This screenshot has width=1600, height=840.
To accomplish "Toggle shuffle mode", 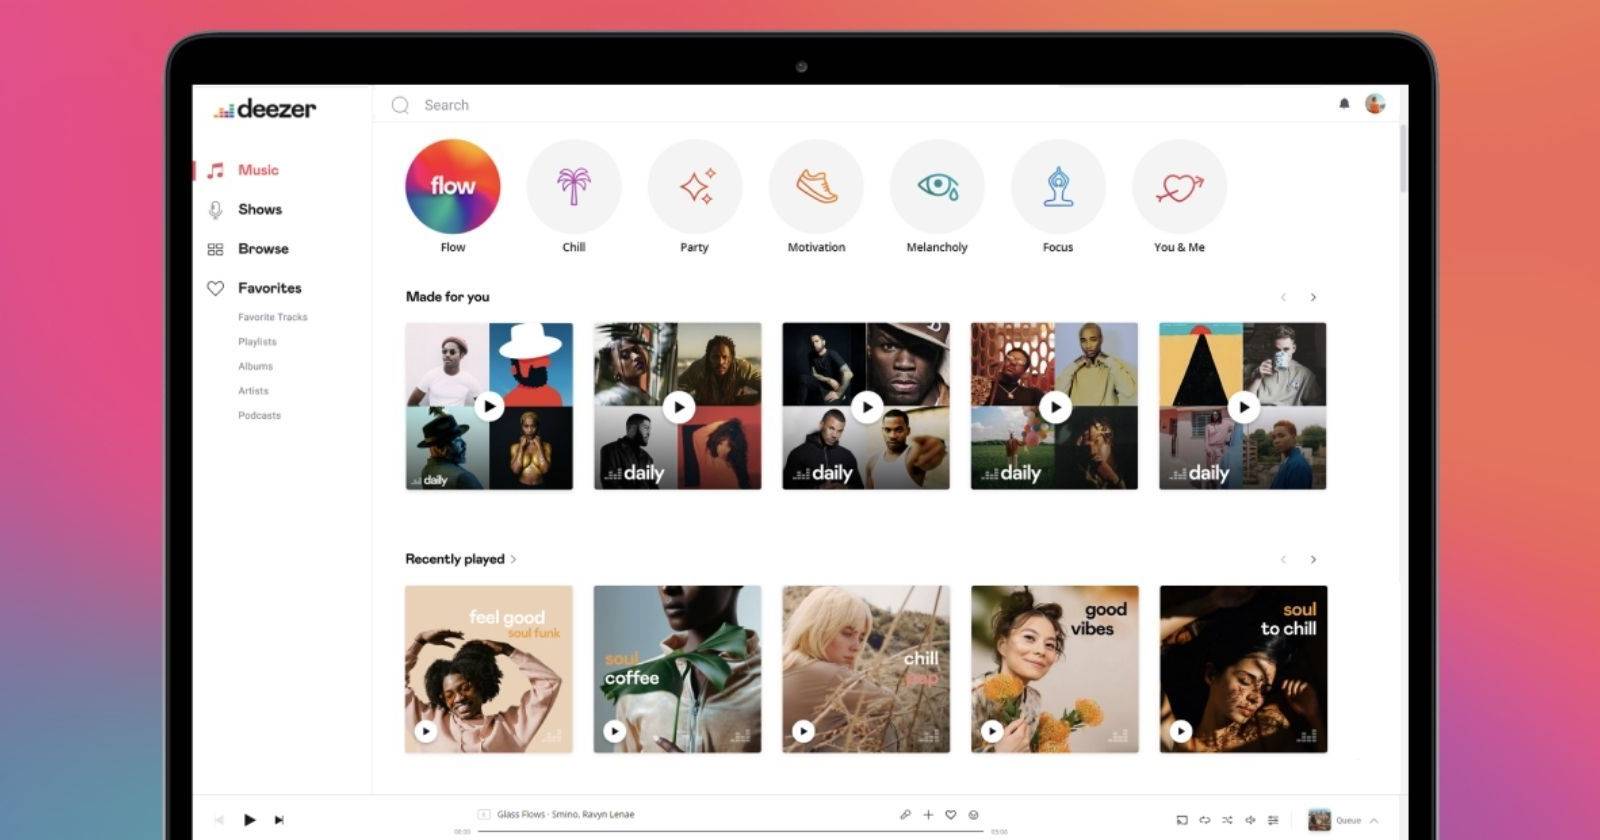I will coord(1227,820).
